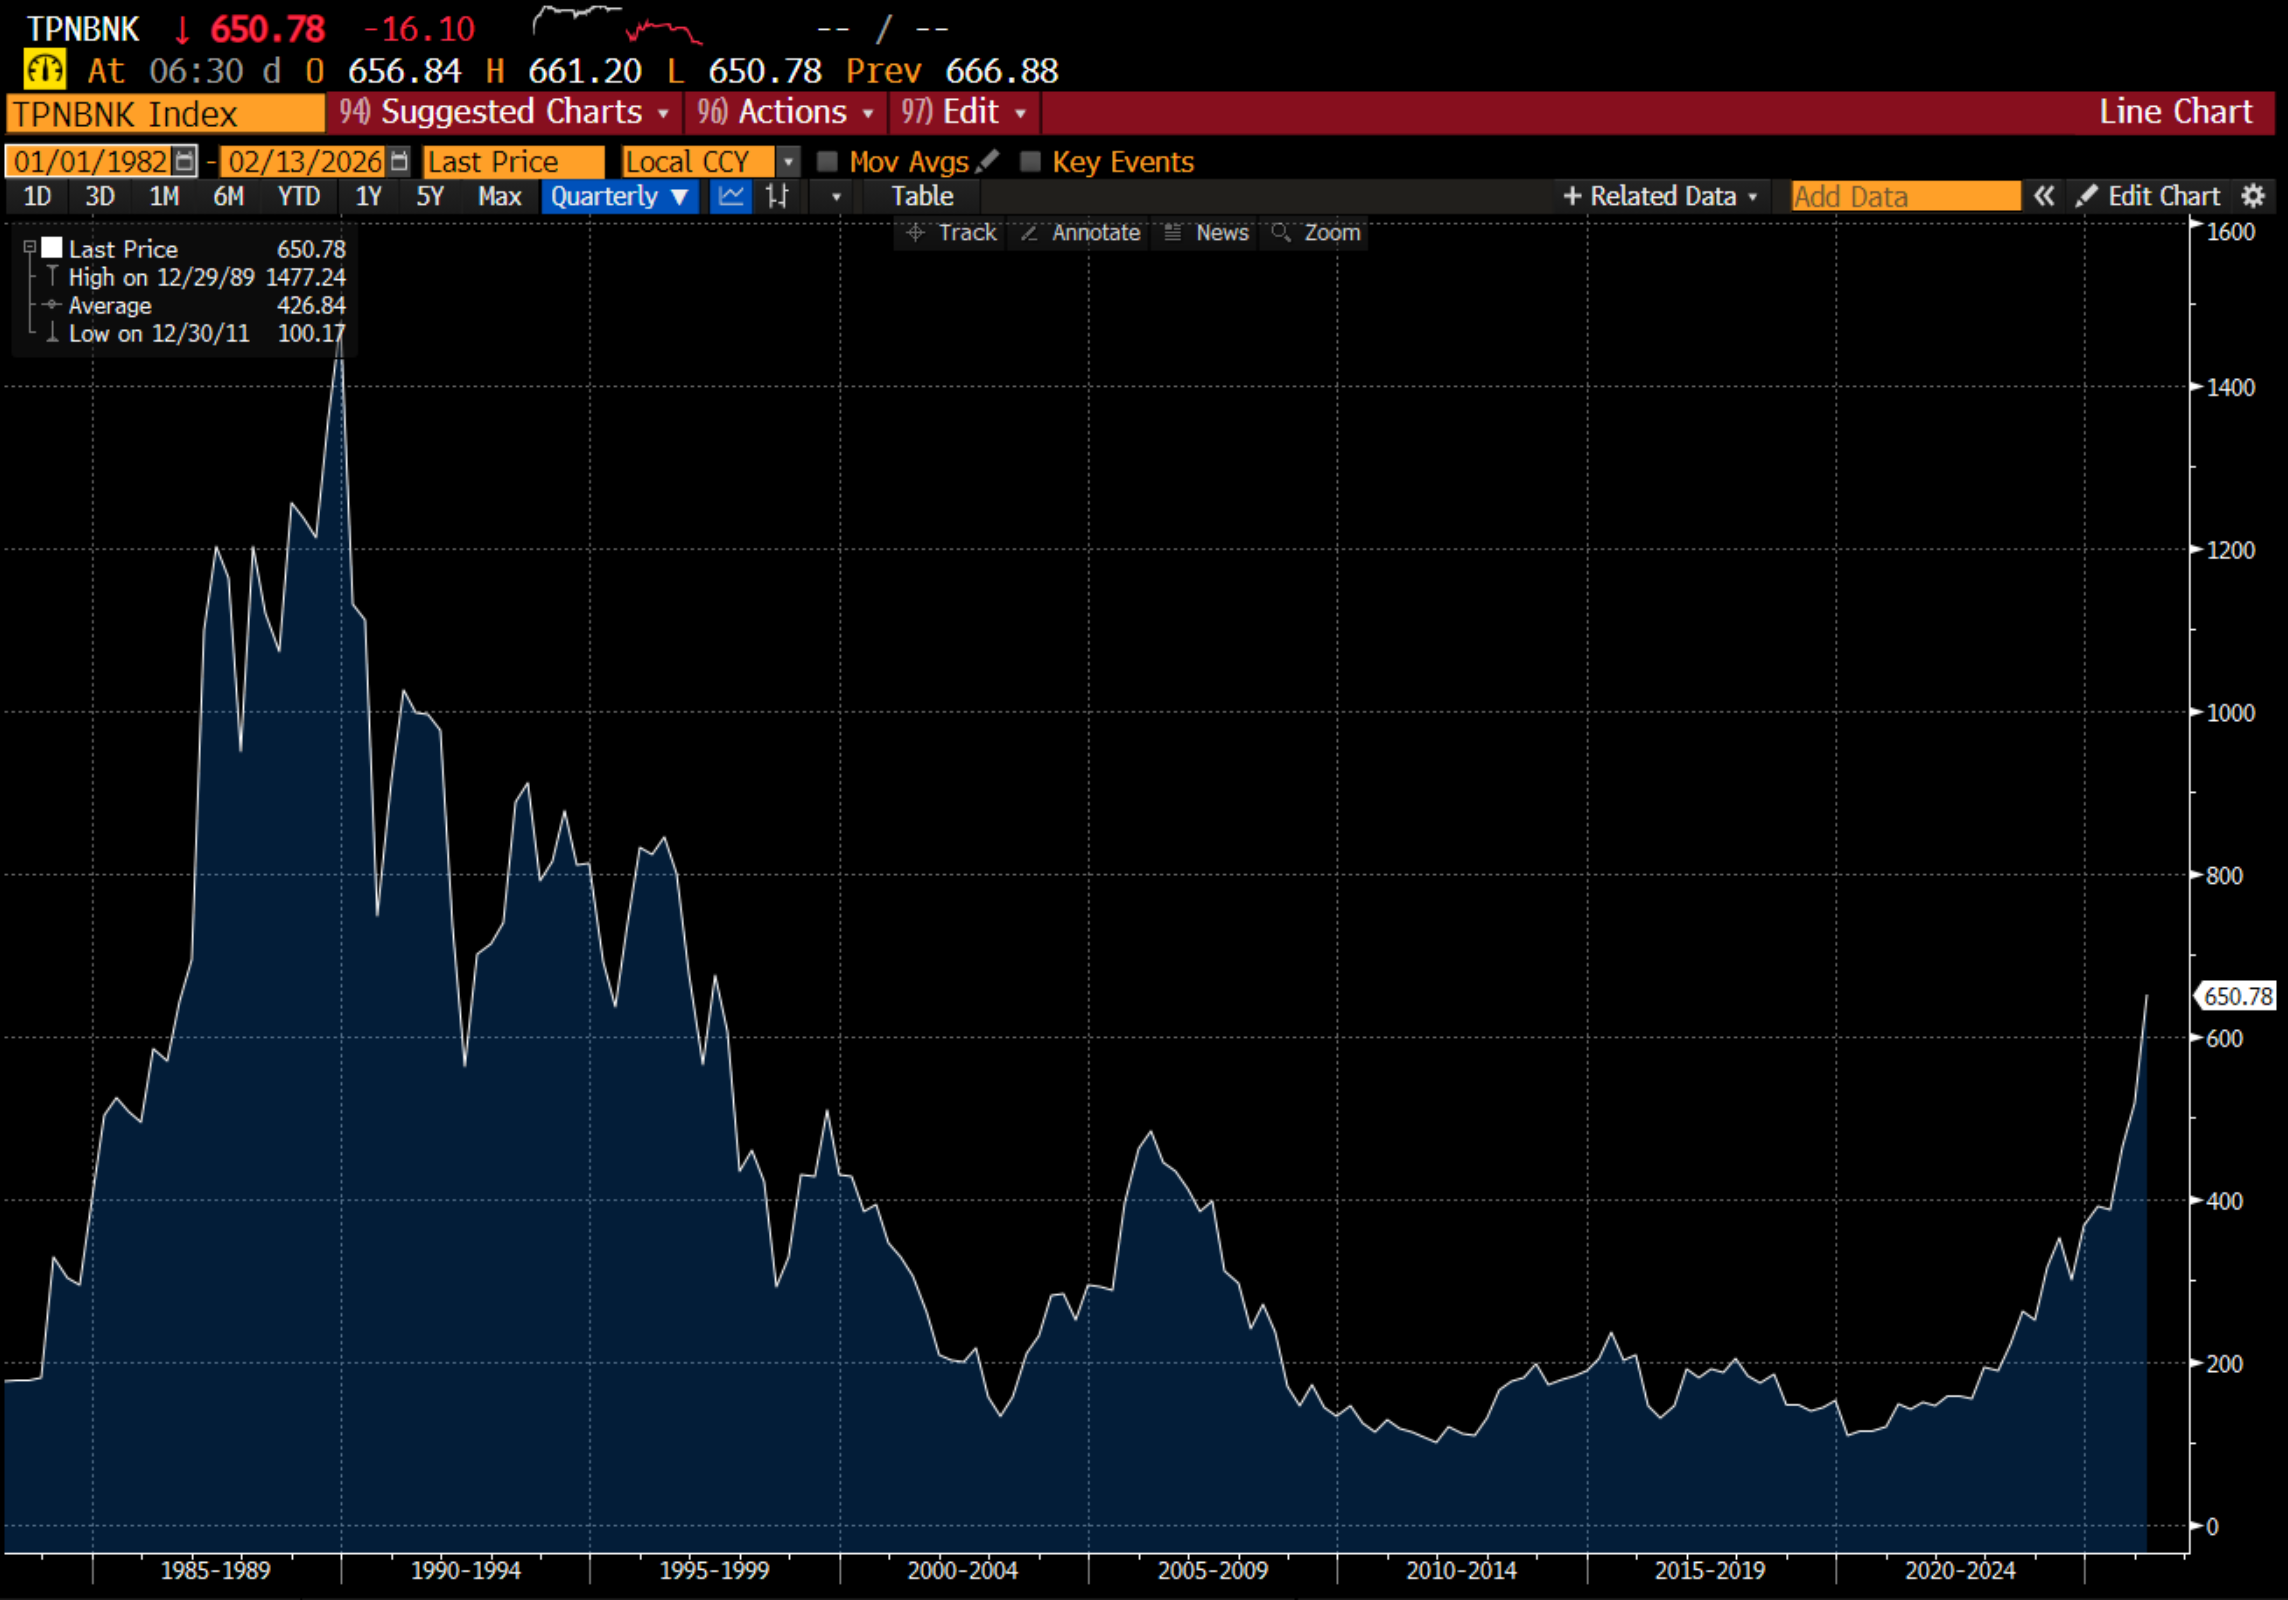Open the Quarterly periodicity dropdown
This screenshot has width=2288, height=1600.
click(x=619, y=196)
